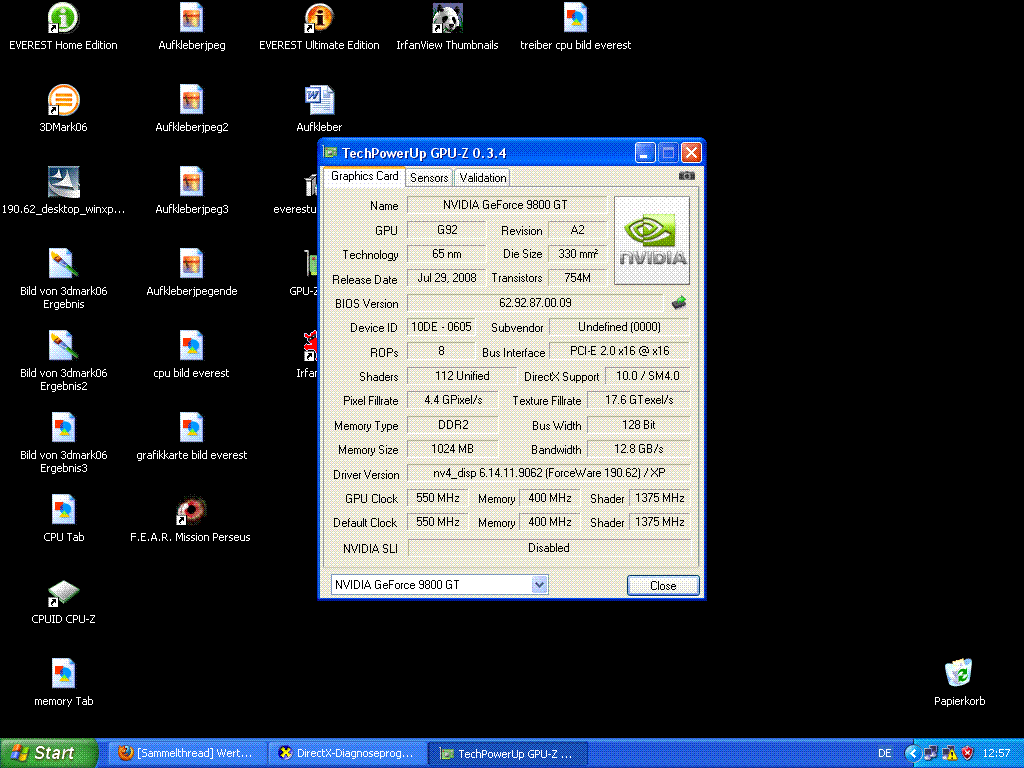Click the Bus Width value 128 Bit
This screenshot has width=1024, height=768.
point(639,425)
